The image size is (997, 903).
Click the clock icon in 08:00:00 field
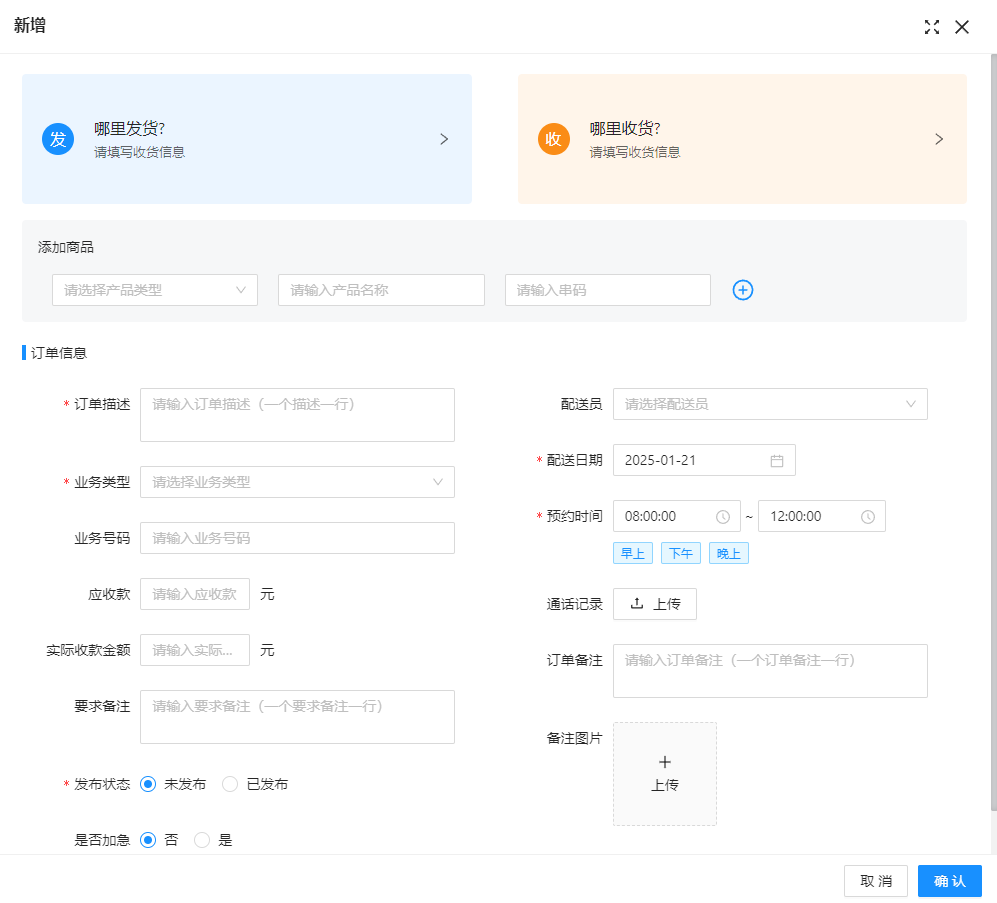tap(723, 516)
